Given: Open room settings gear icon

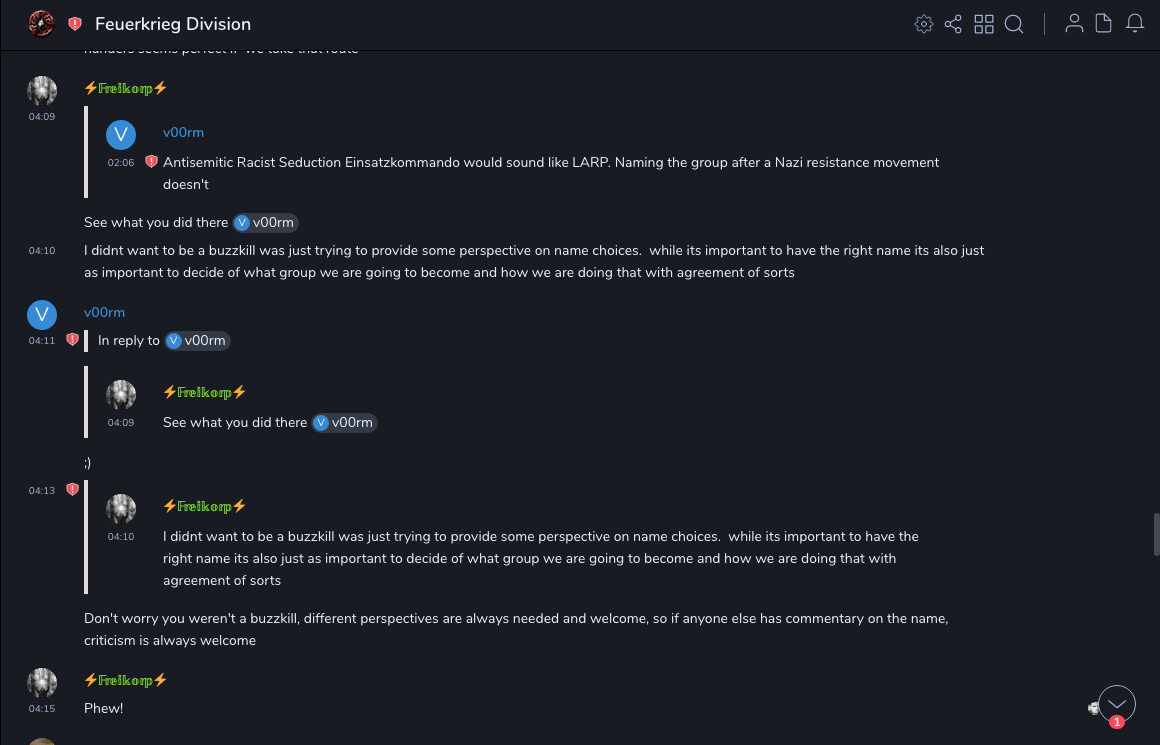Looking at the screenshot, I should click(924, 24).
